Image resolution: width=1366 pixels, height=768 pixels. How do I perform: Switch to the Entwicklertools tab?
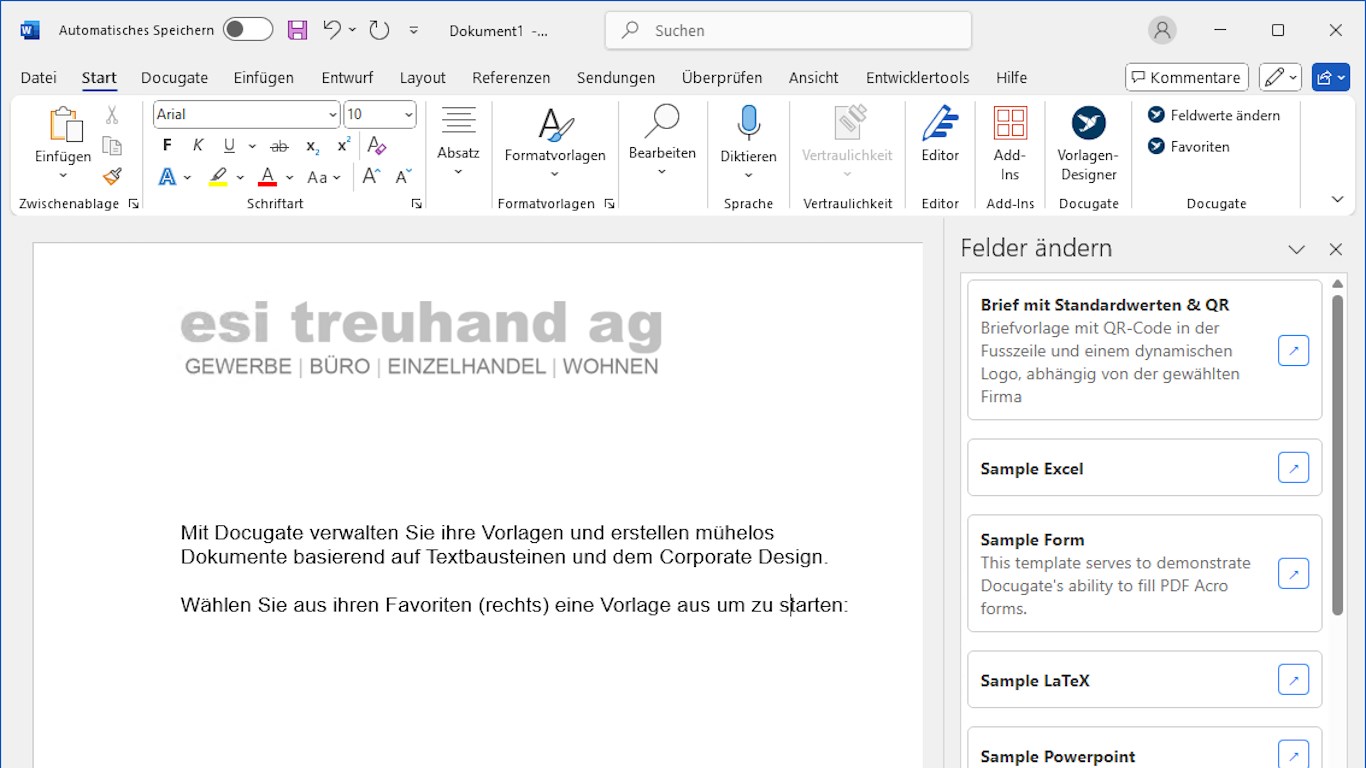(x=918, y=77)
